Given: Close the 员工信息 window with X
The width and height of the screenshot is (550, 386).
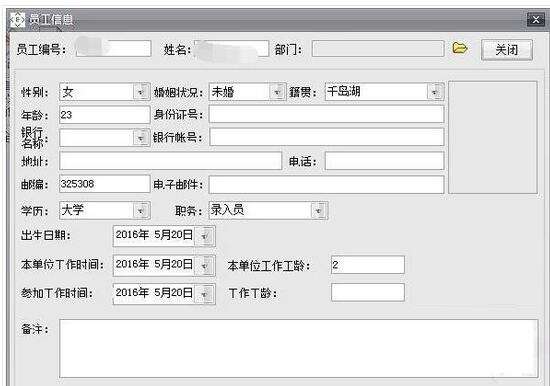Looking at the screenshot, I should click(536, 20).
